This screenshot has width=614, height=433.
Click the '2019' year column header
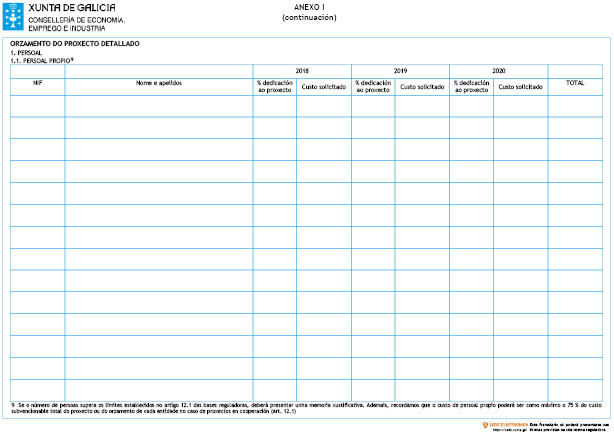tap(400, 71)
